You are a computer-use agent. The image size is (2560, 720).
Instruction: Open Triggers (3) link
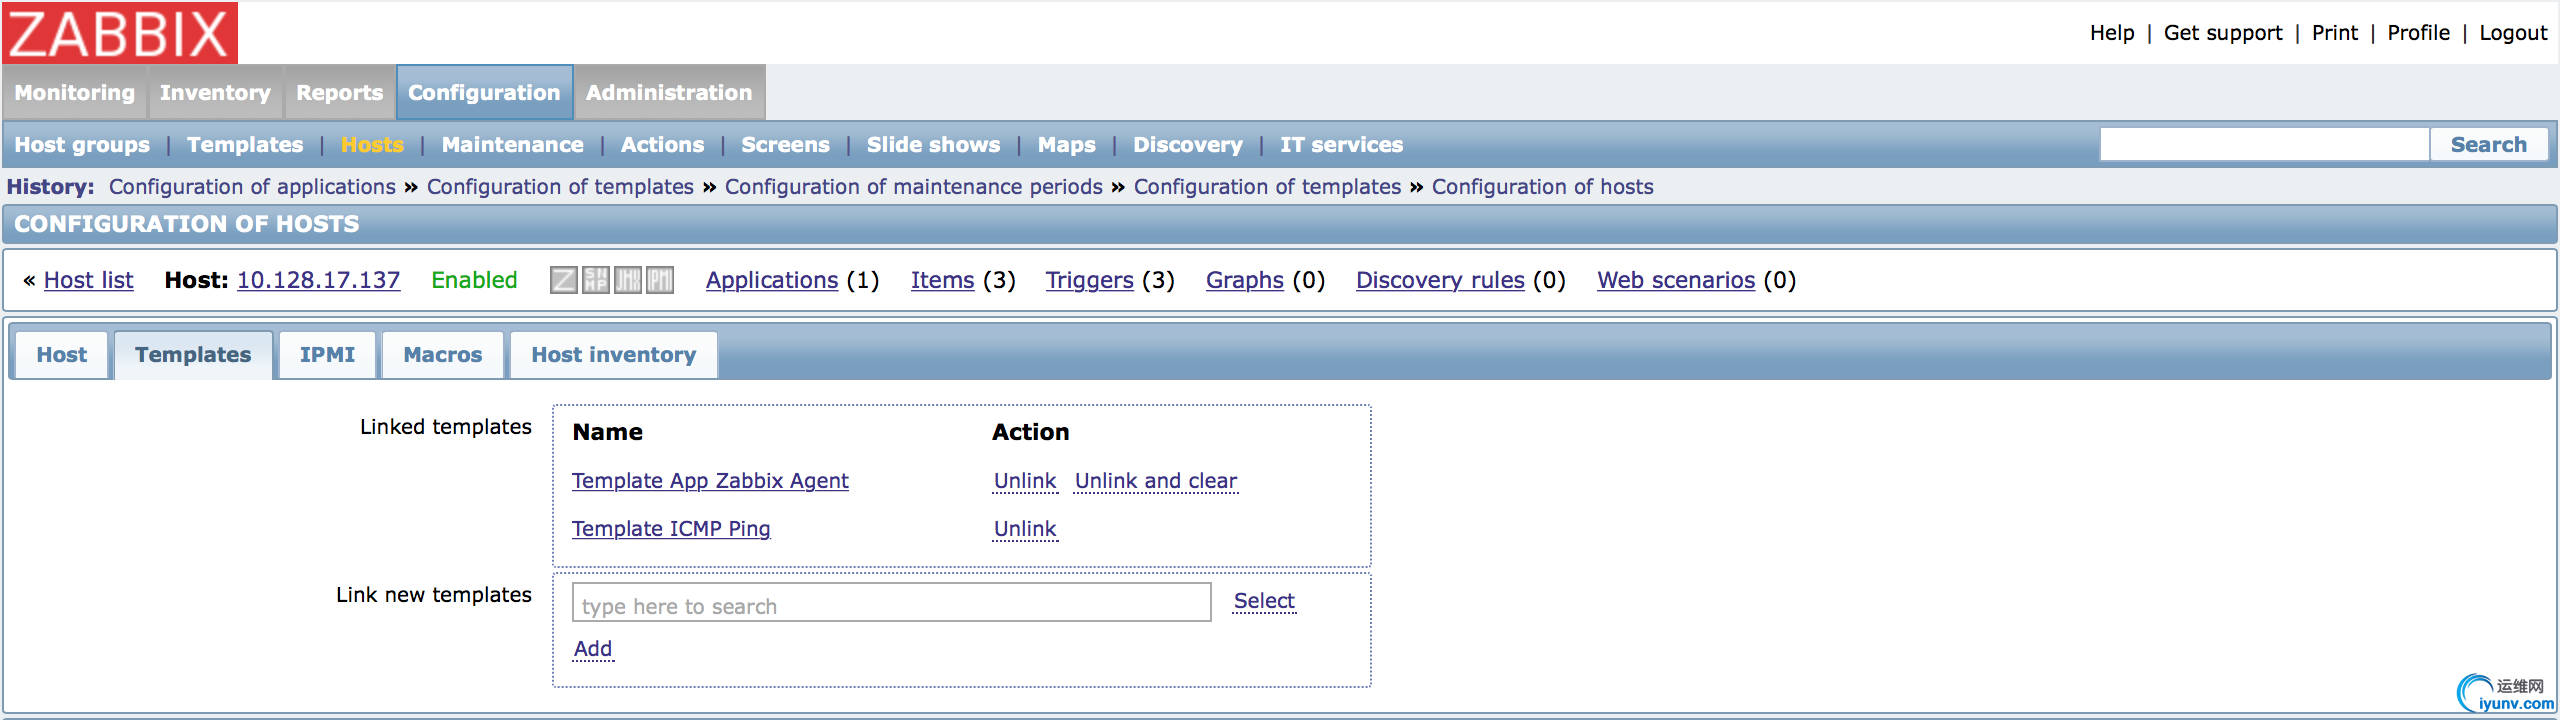pyautogui.click(x=1089, y=280)
